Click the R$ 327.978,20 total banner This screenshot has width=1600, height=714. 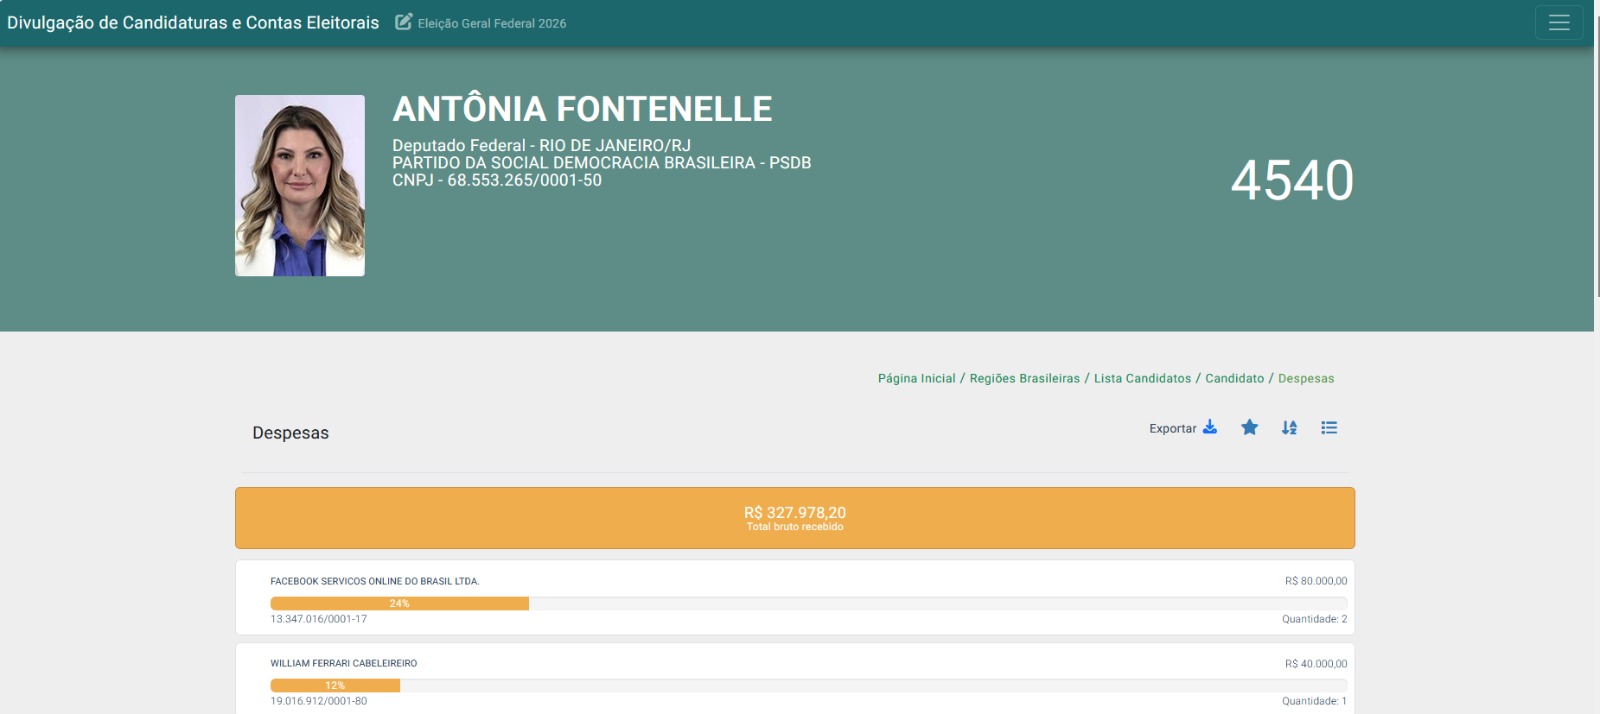(x=795, y=518)
